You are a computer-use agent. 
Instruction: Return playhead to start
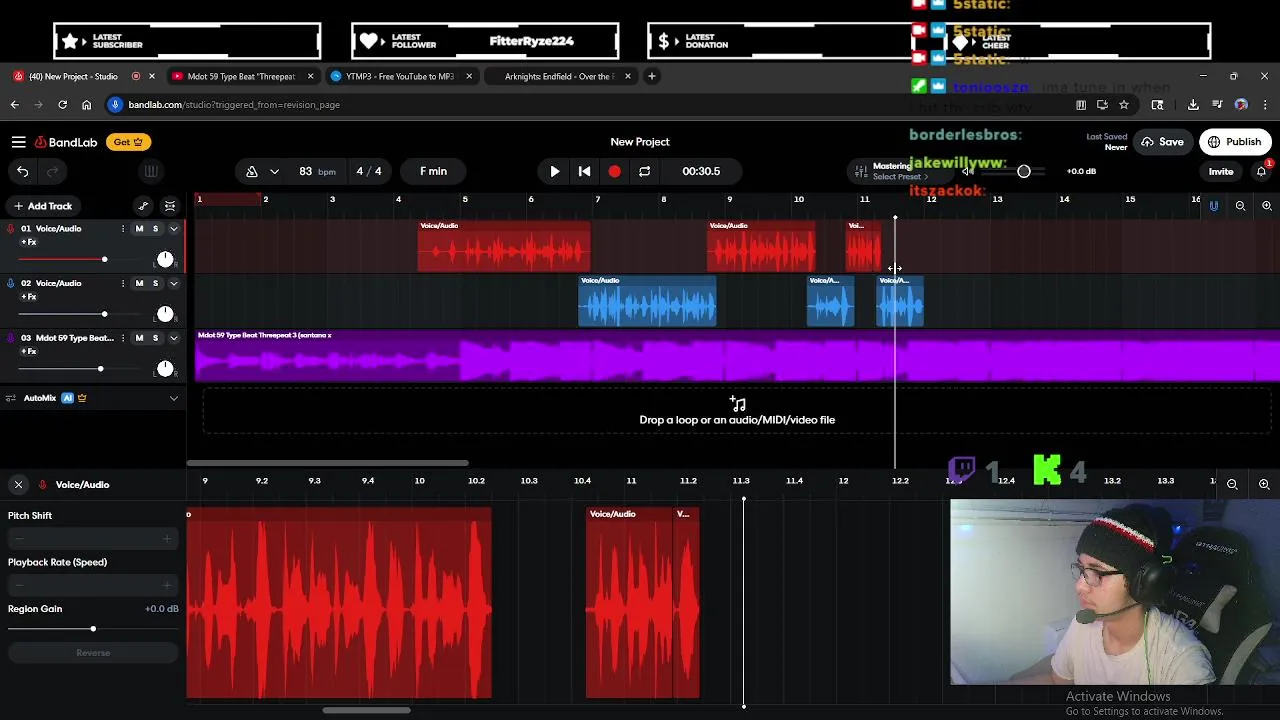(x=585, y=171)
